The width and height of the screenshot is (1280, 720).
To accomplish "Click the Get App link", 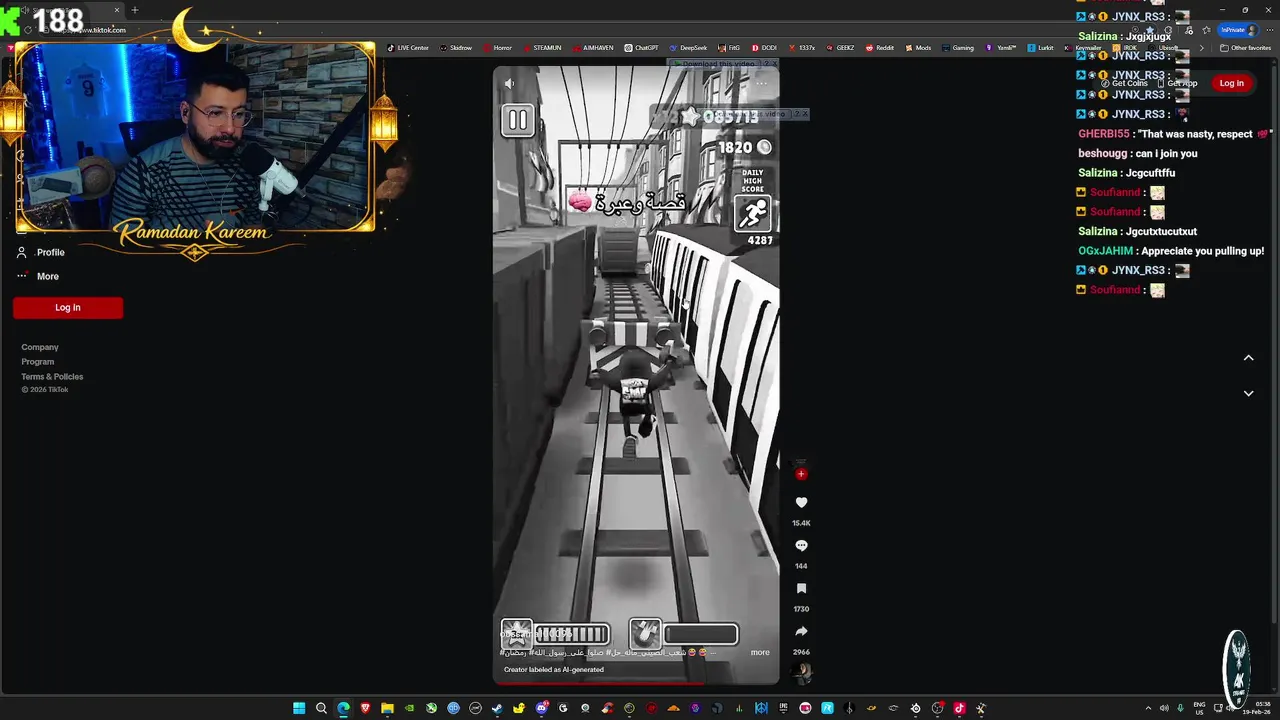I will (1178, 83).
